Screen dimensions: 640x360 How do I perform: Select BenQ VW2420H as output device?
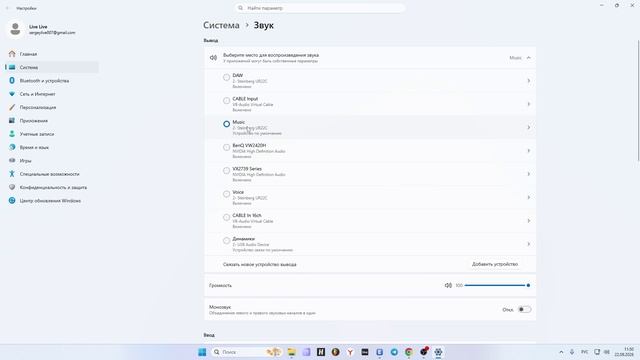(227, 147)
